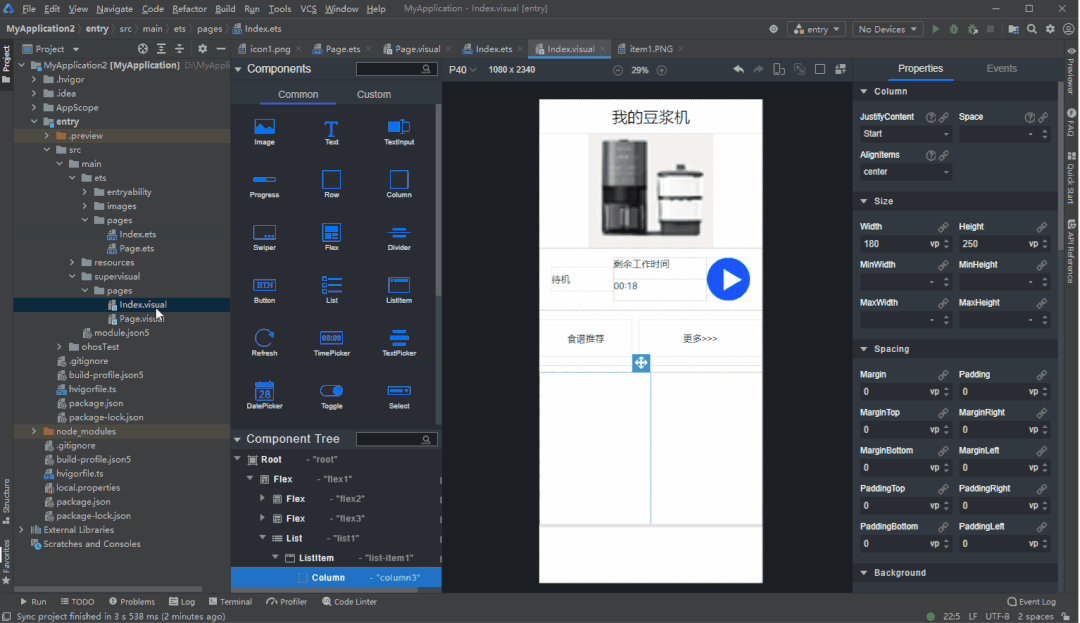Open the Event Log
Image resolution: width=1080 pixels, height=623 pixels.
[1031, 602]
